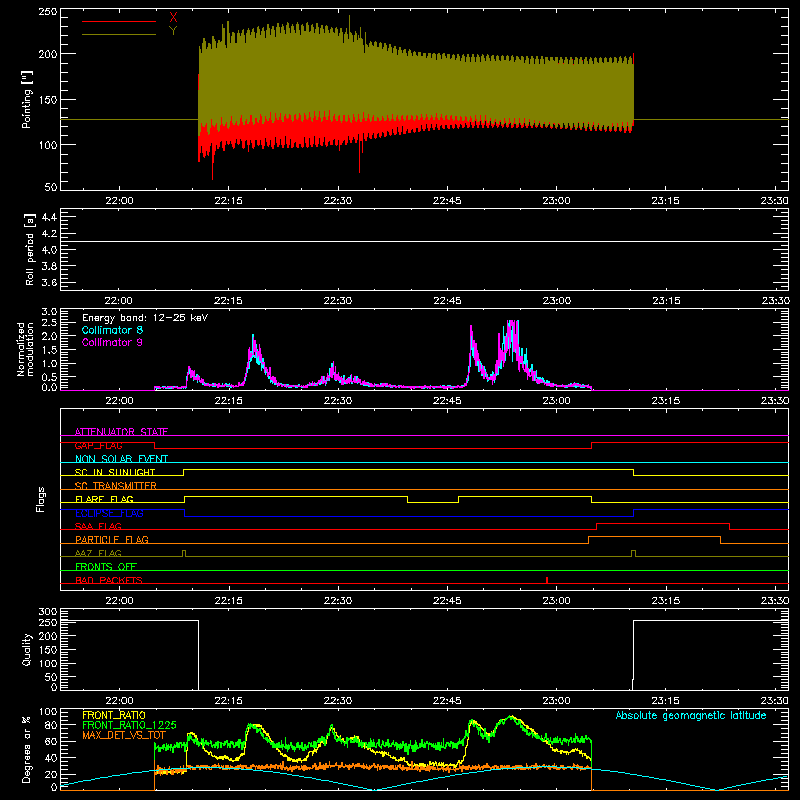Image resolution: width=800 pixels, height=800 pixels.
Task: Click the cyan 'Collimator 8' legend entry
Action: point(112,330)
